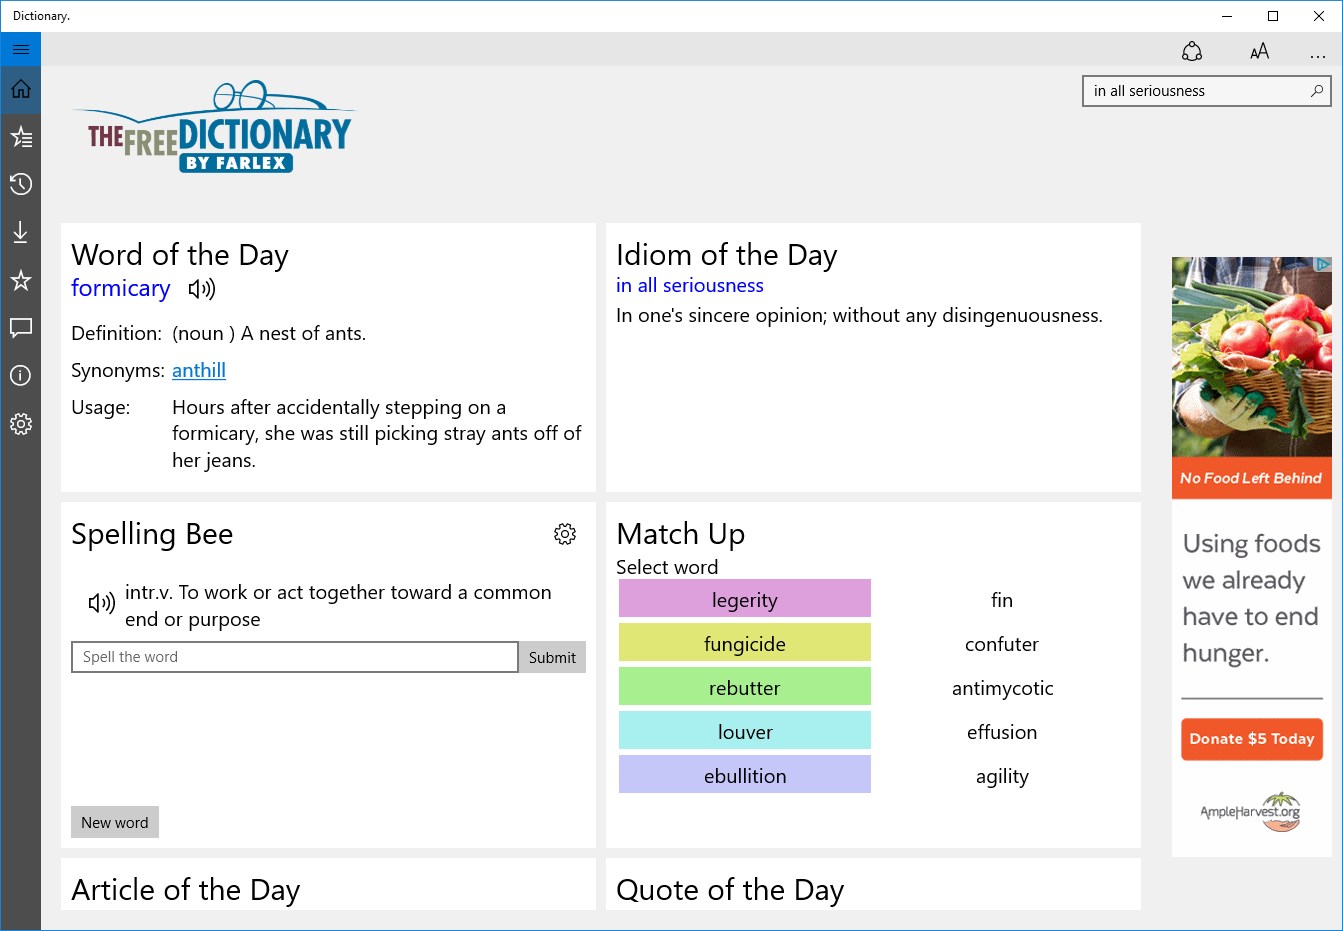Open Spelling Bee settings gear

(x=565, y=534)
